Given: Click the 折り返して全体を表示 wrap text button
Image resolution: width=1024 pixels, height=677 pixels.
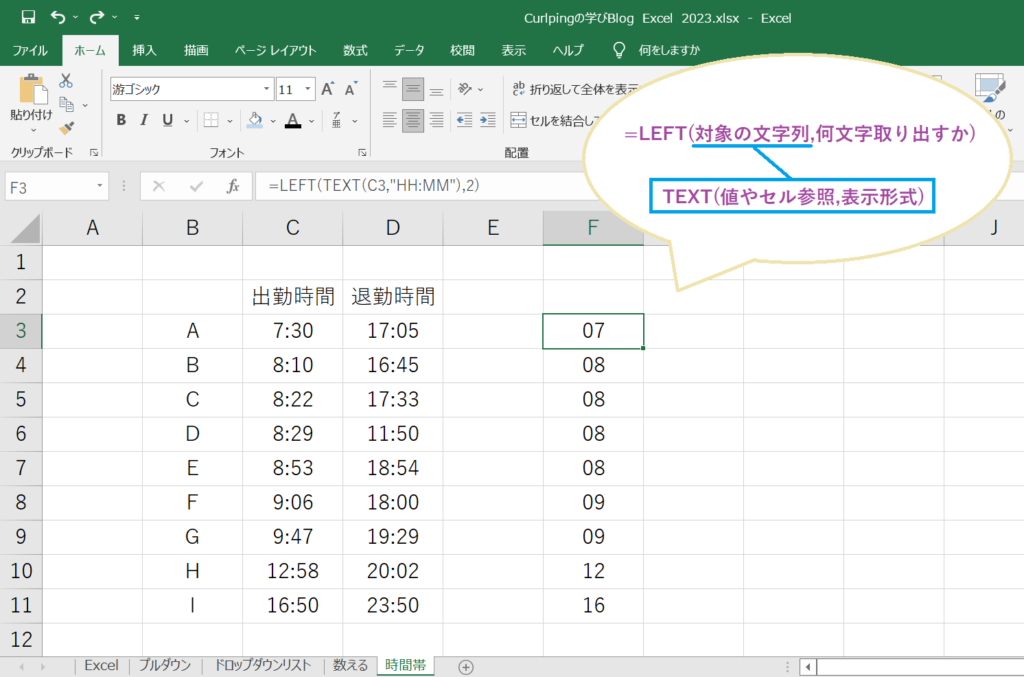Looking at the screenshot, I should click(x=575, y=89).
